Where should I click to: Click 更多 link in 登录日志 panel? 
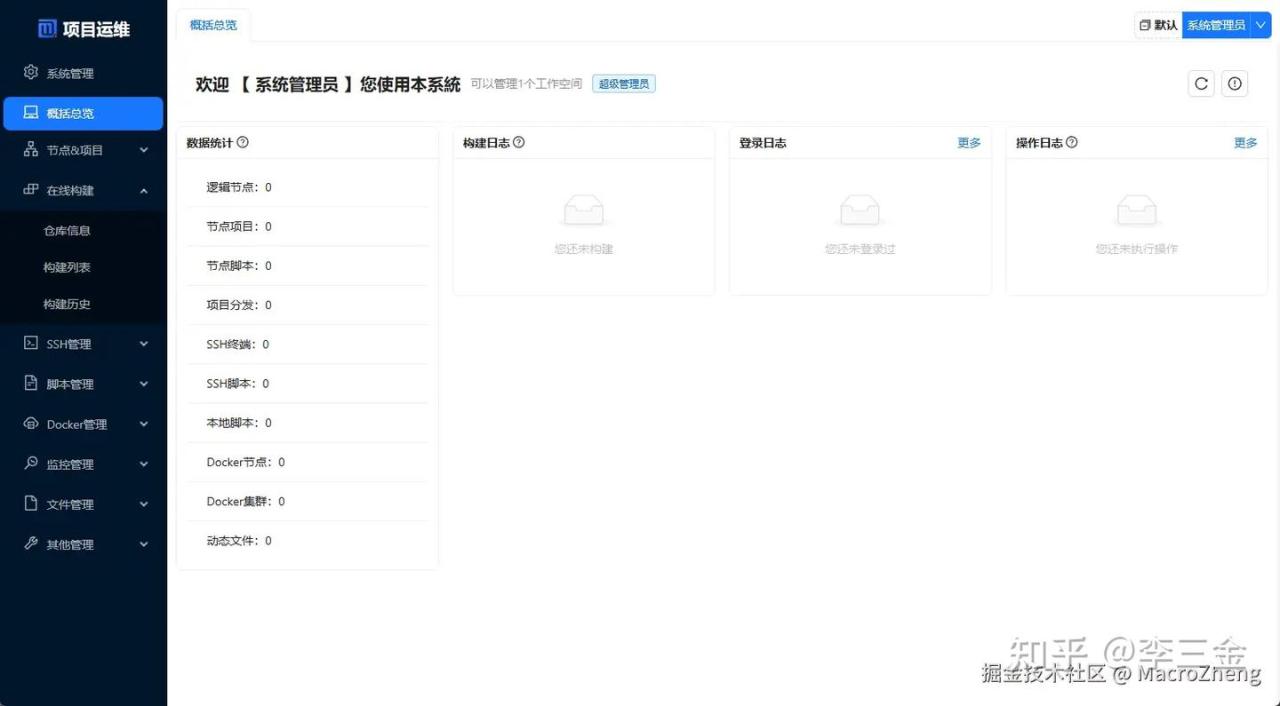click(x=969, y=143)
